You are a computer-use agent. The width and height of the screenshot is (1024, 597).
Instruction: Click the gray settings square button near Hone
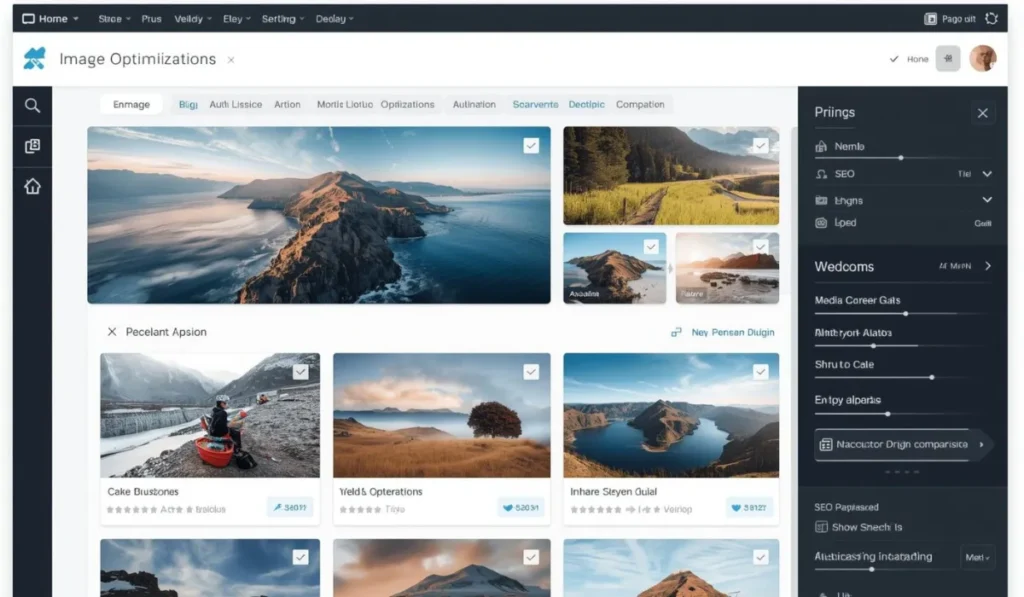(948, 59)
